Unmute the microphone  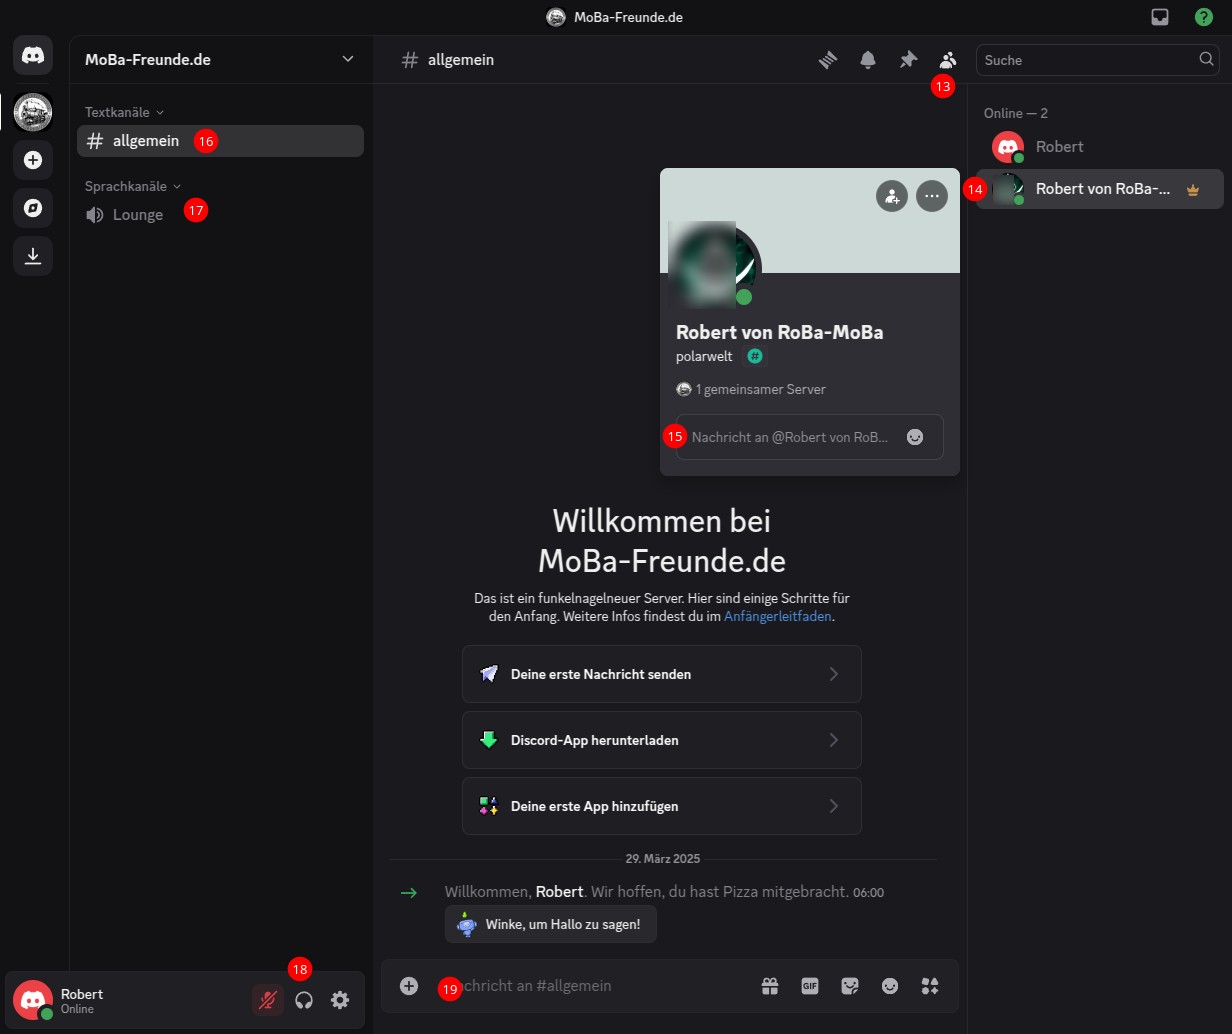(268, 1000)
